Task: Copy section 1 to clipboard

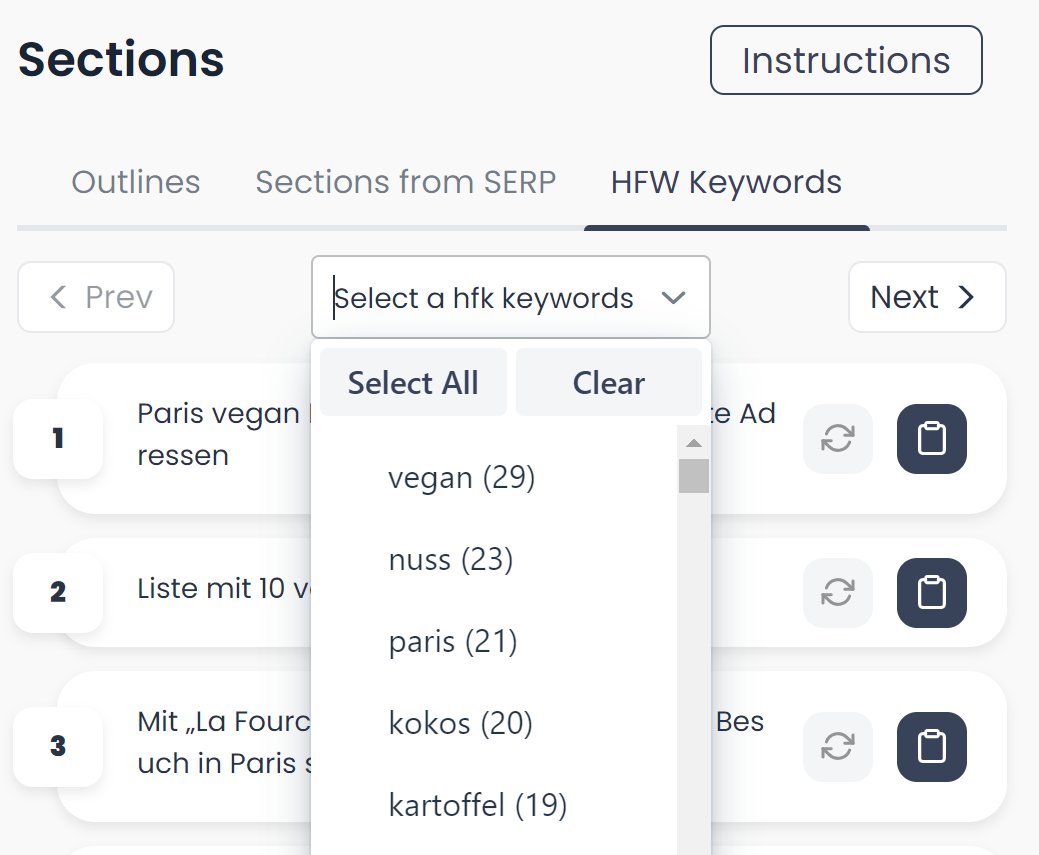Action: coord(931,439)
